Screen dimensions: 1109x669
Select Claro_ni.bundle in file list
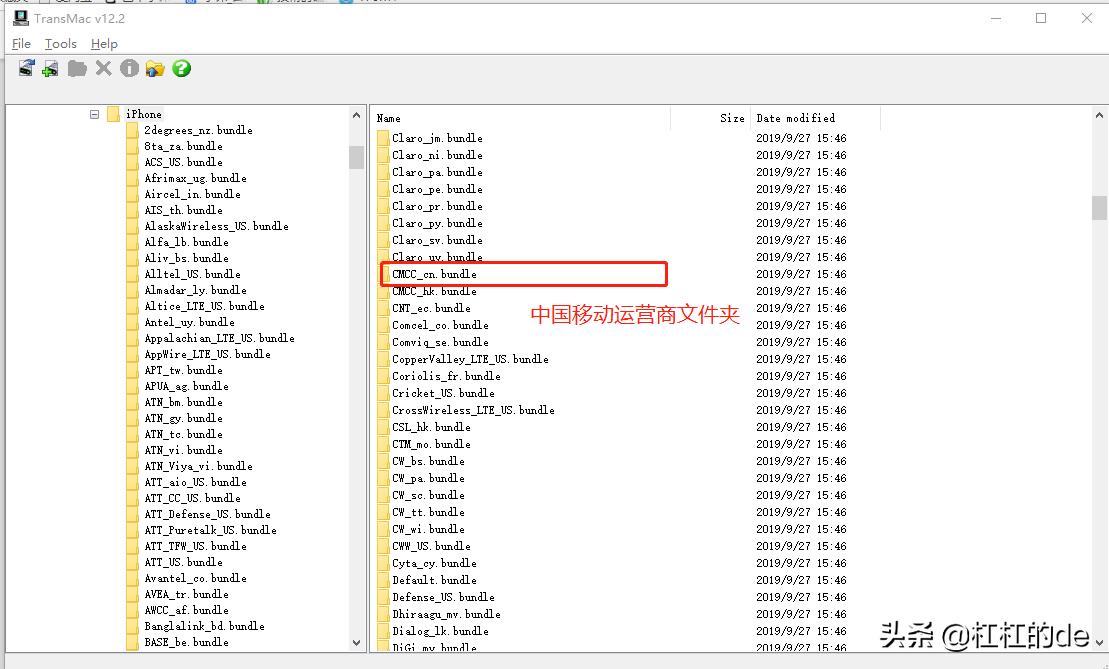(x=437, y=155)
